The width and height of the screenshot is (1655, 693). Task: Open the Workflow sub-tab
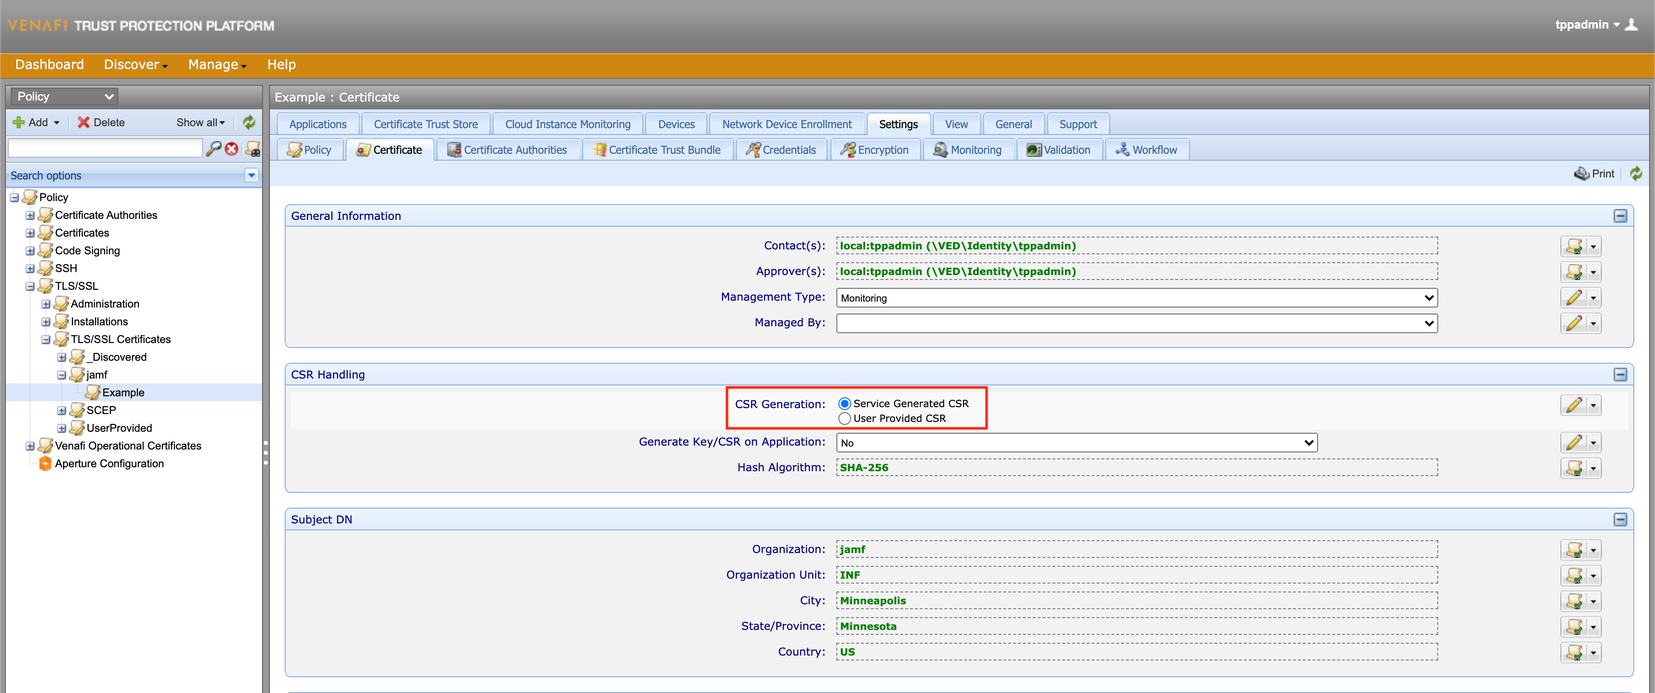tap(1147, 150)
